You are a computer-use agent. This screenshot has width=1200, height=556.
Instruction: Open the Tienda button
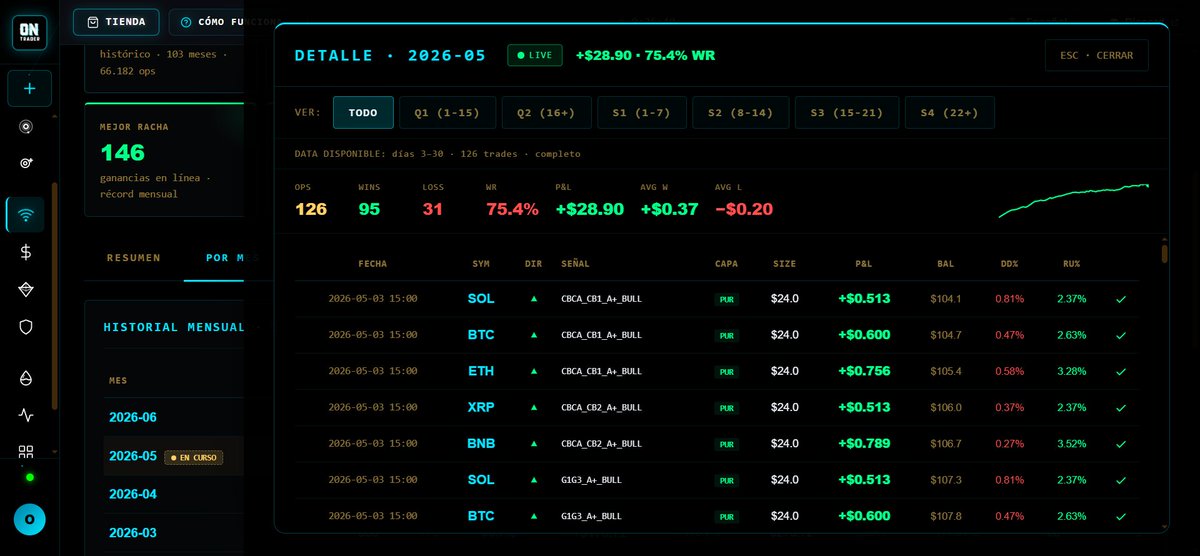pyautogui.click(x=116, y=22)
